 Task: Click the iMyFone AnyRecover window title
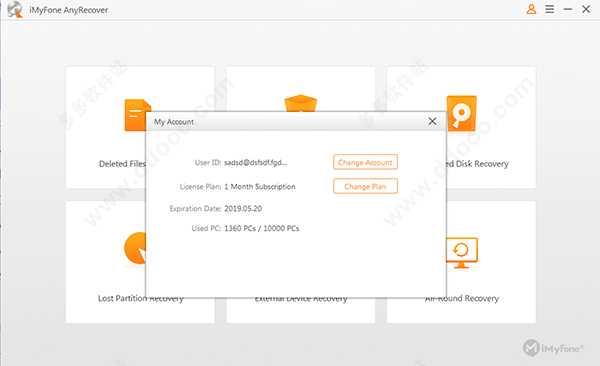click(x=68, y=10)
